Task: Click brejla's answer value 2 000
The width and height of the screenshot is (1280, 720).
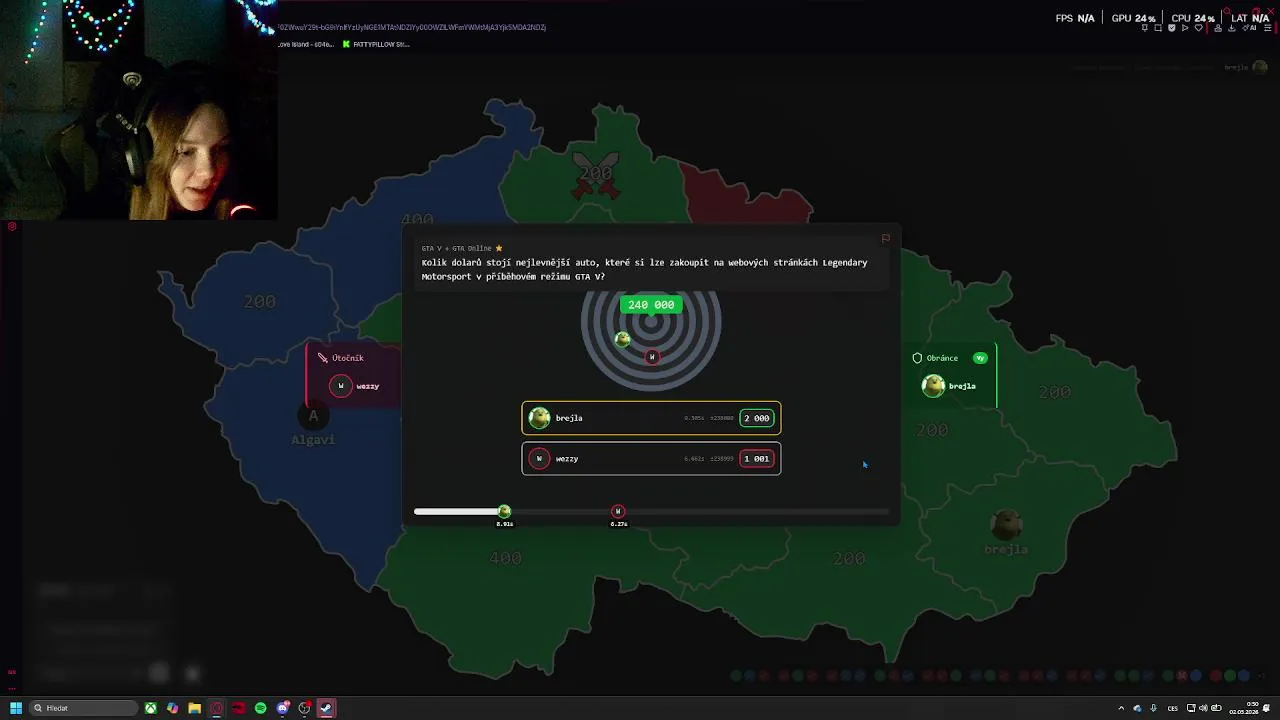Action: (757, 418)
